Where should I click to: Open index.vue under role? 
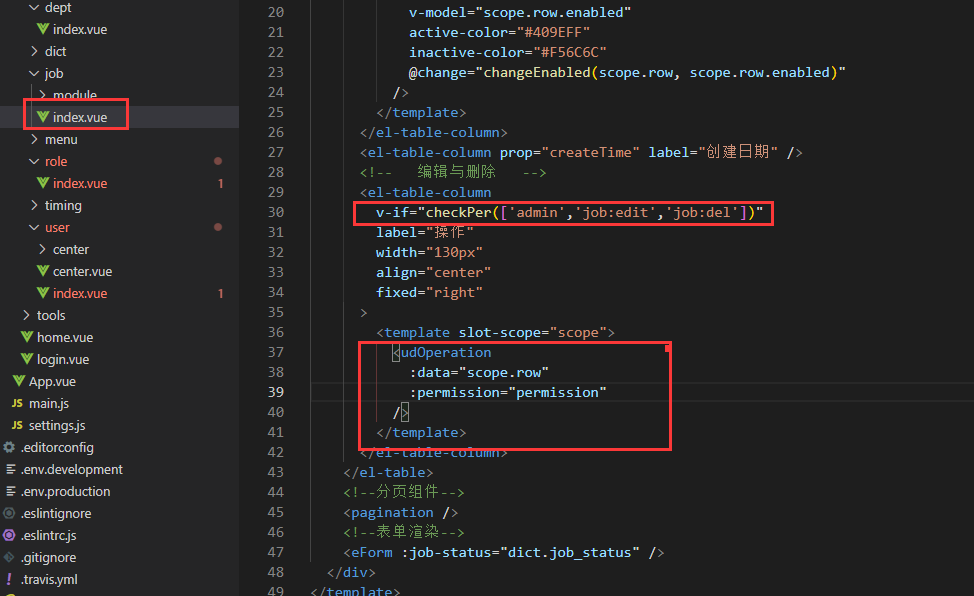pyautogui.click(x=80, y=183)
